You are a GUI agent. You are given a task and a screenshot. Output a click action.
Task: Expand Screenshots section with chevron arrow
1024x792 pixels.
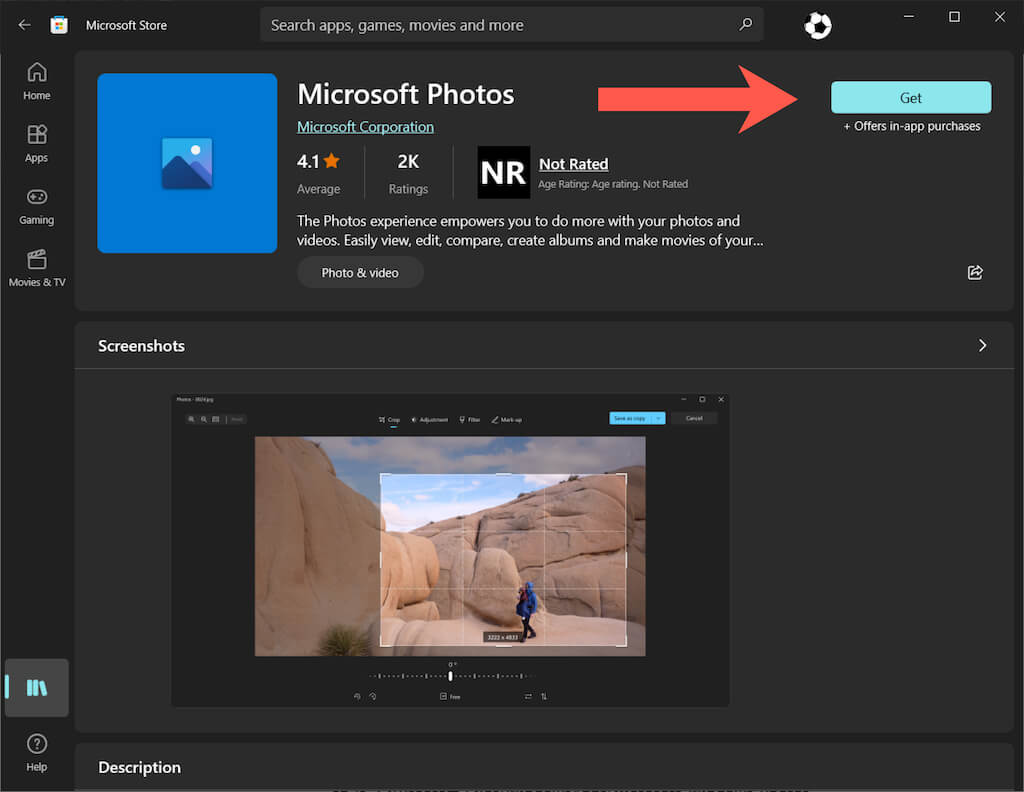(x=982, y=345)
